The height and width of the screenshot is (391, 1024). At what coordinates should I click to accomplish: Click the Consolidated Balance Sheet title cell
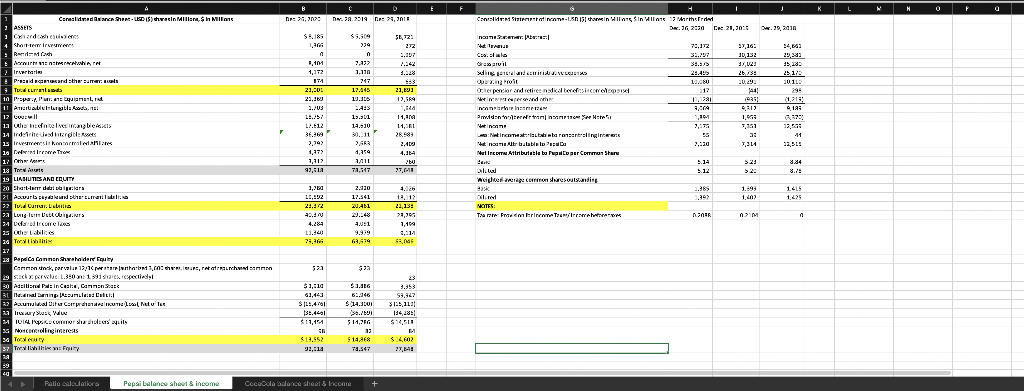[146, 20]
